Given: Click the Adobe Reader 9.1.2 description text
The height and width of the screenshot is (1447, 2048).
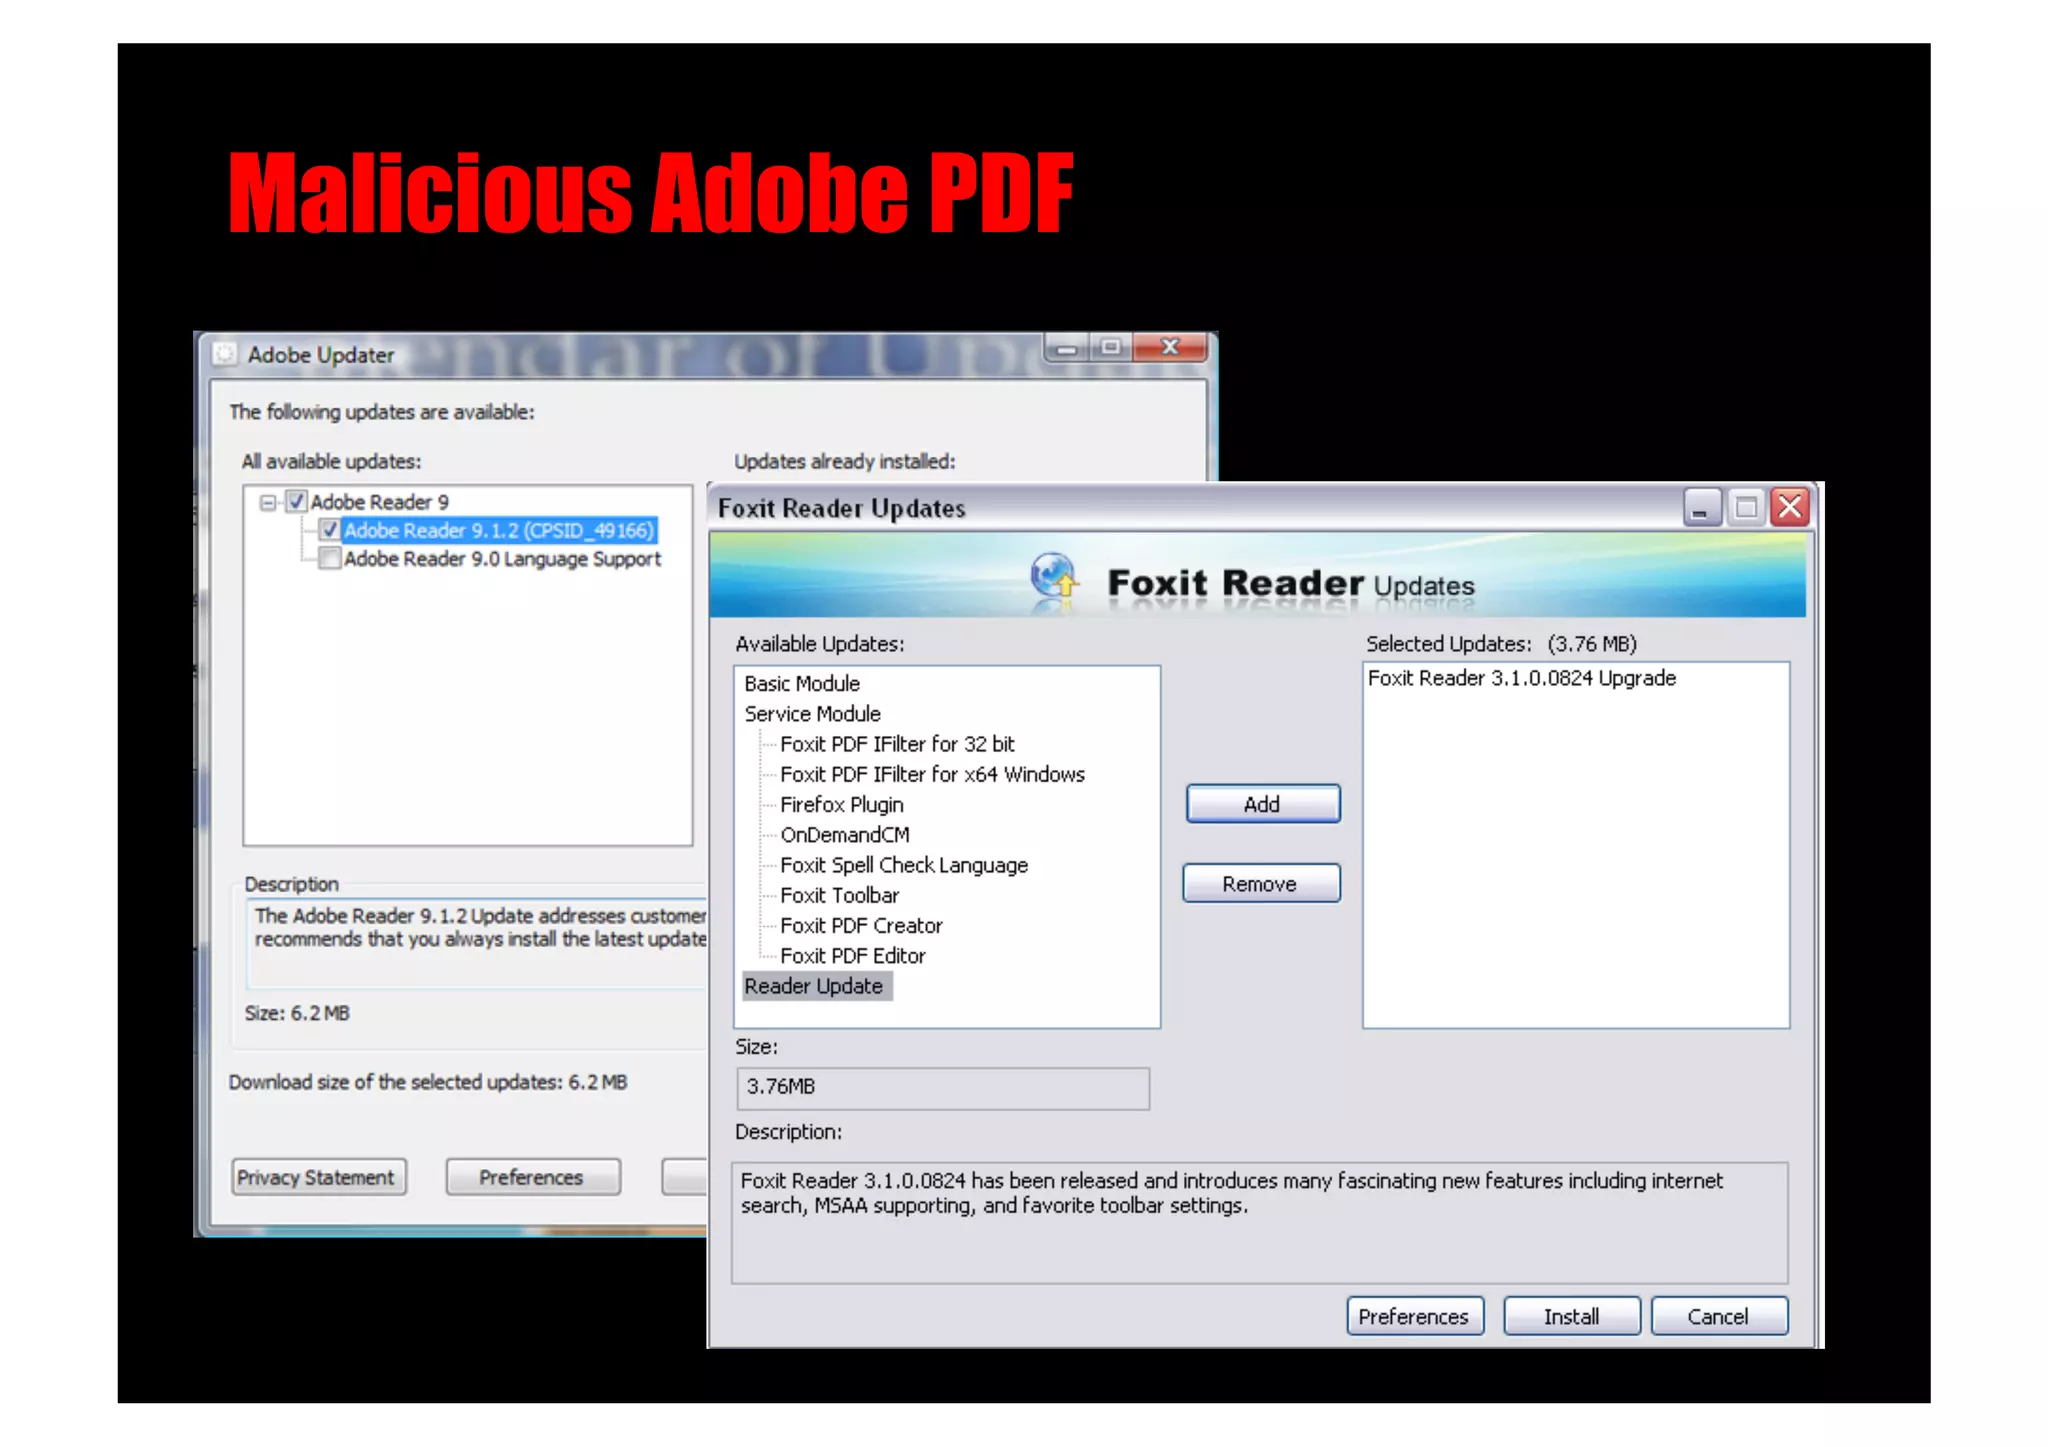Looking at the screenshot, I should 480,927.
